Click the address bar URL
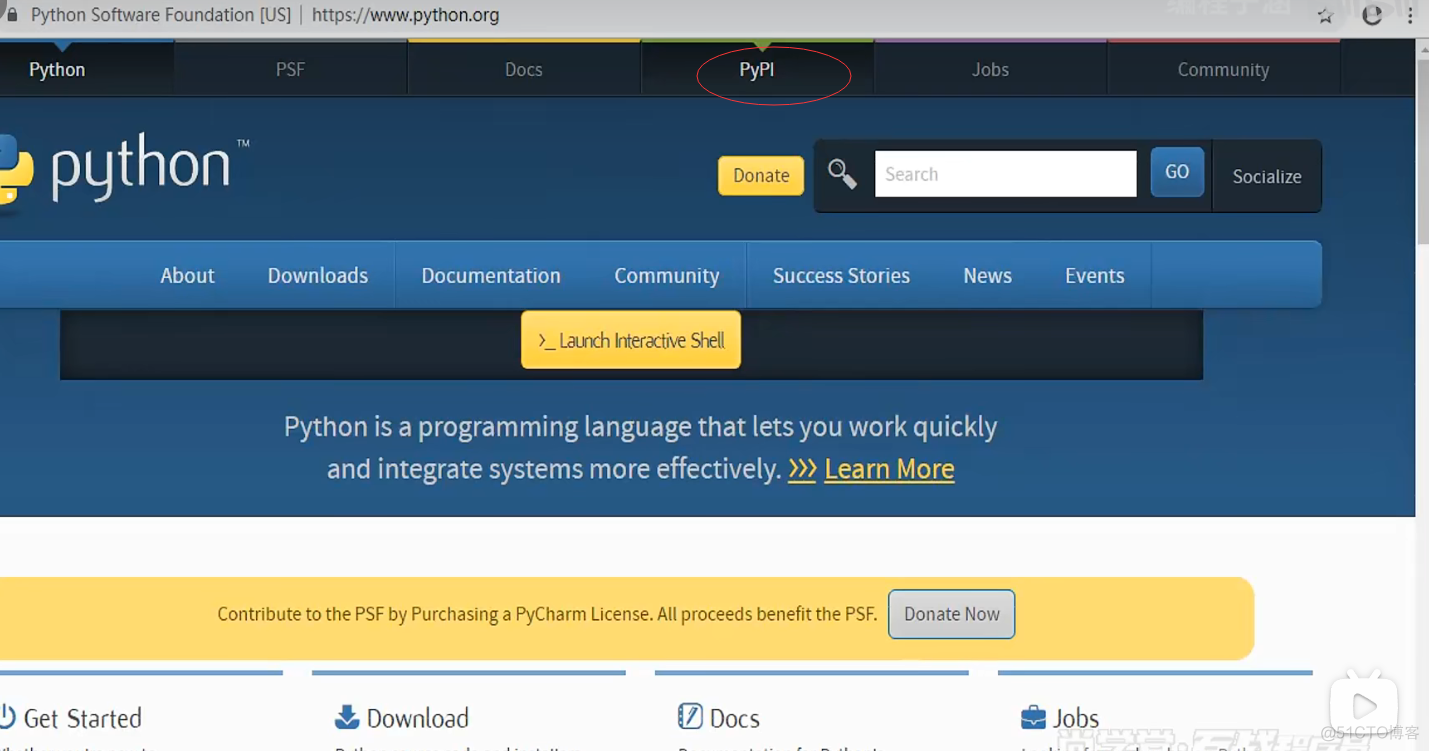The image size is (1429, 751). (x=405, y=15)
